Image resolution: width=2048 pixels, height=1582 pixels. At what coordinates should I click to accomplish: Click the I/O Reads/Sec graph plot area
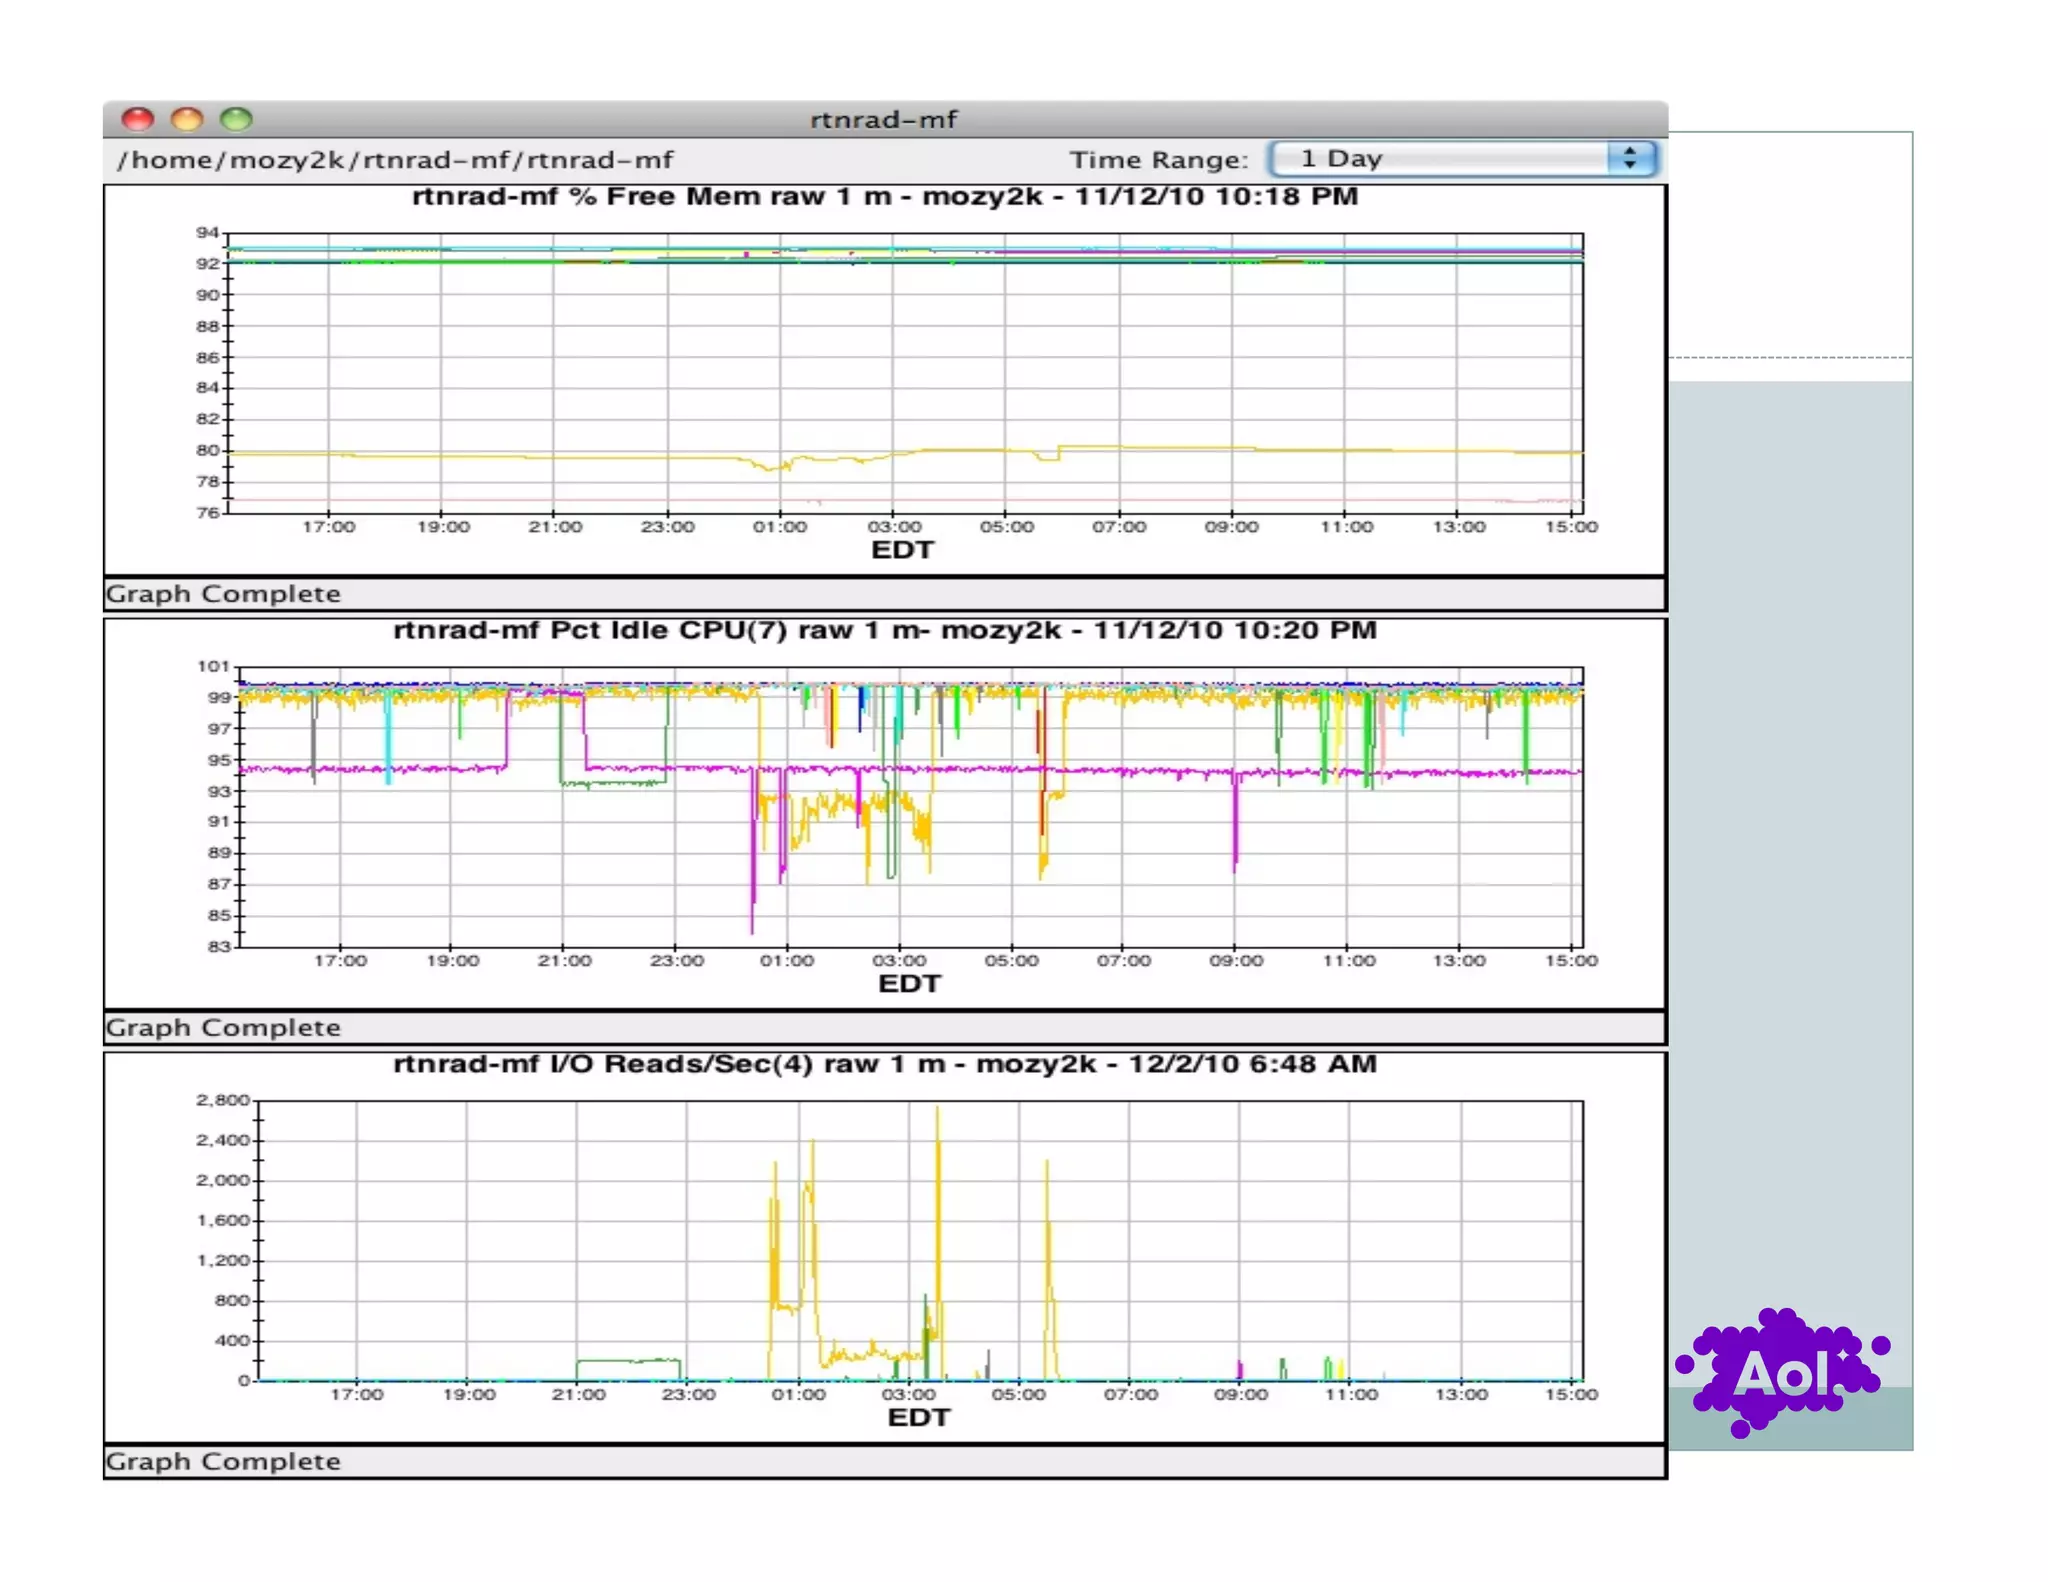click(921, 1241)
